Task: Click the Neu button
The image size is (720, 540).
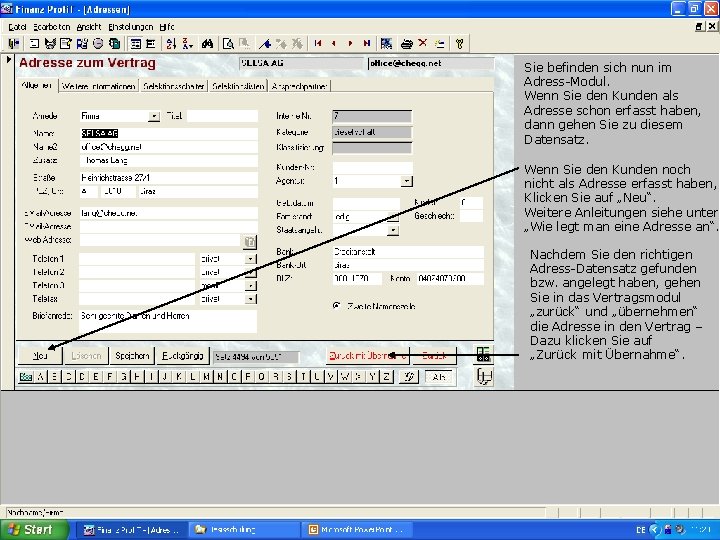Action: [40, 356]
